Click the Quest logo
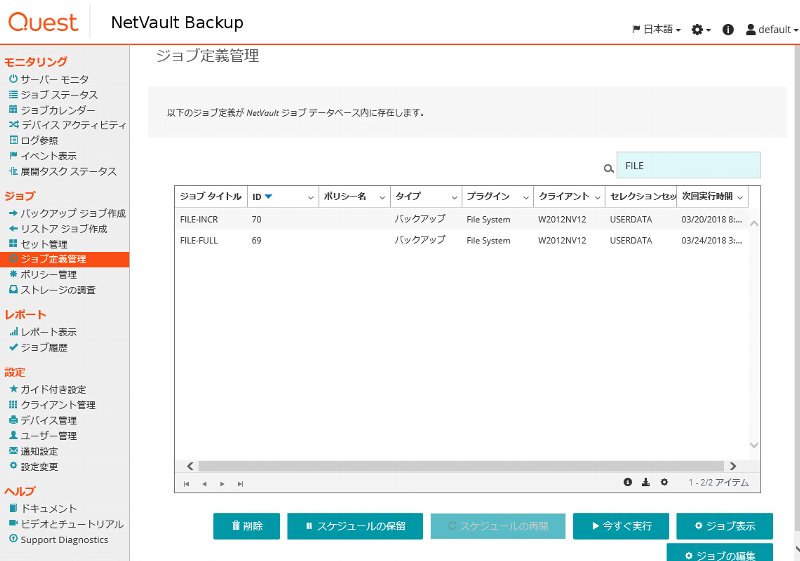Image resolution: width=800 pixels, height=561 pixels. tap(43, 22)
